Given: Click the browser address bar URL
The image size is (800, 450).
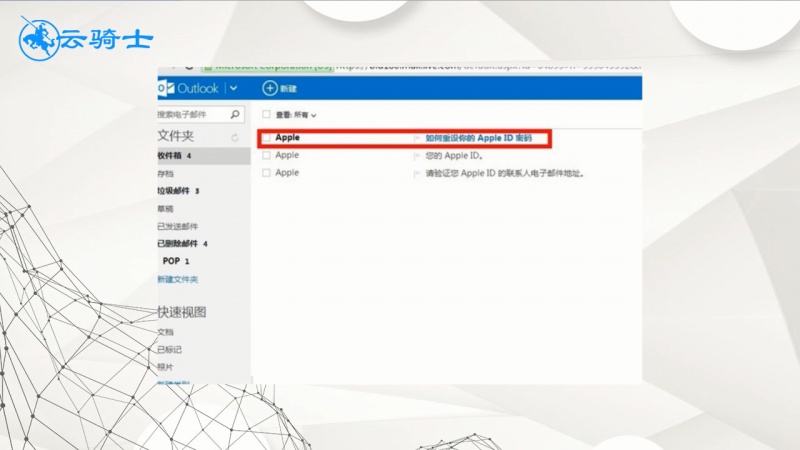Looking at the screenshot, I should (487, 67).
